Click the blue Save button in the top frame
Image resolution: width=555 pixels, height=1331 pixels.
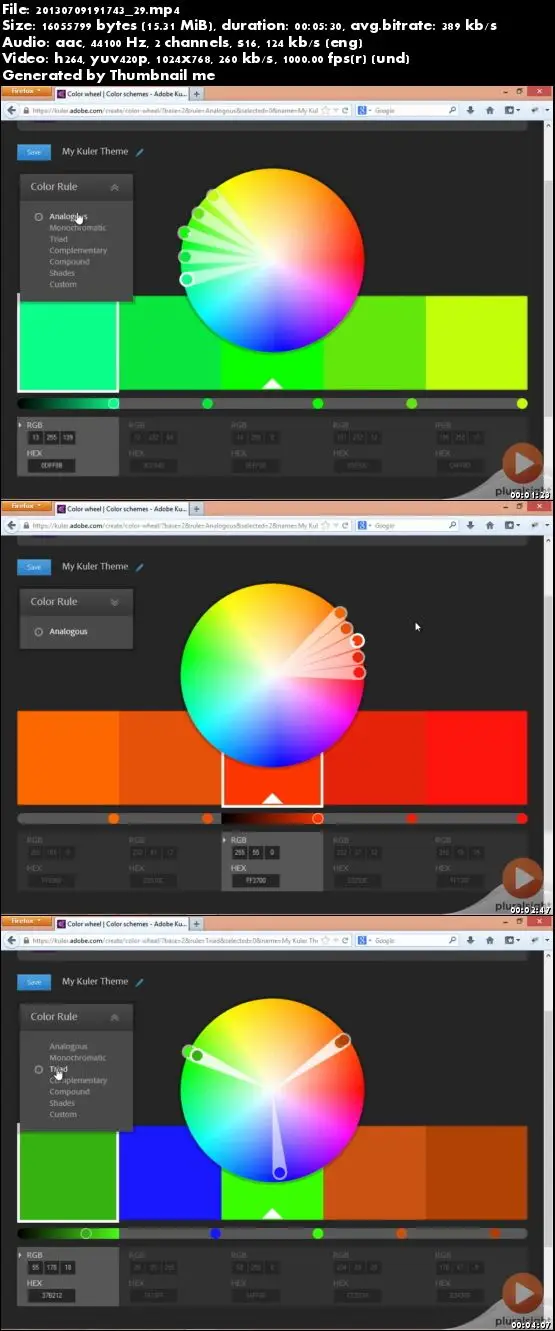coord(34,152)
